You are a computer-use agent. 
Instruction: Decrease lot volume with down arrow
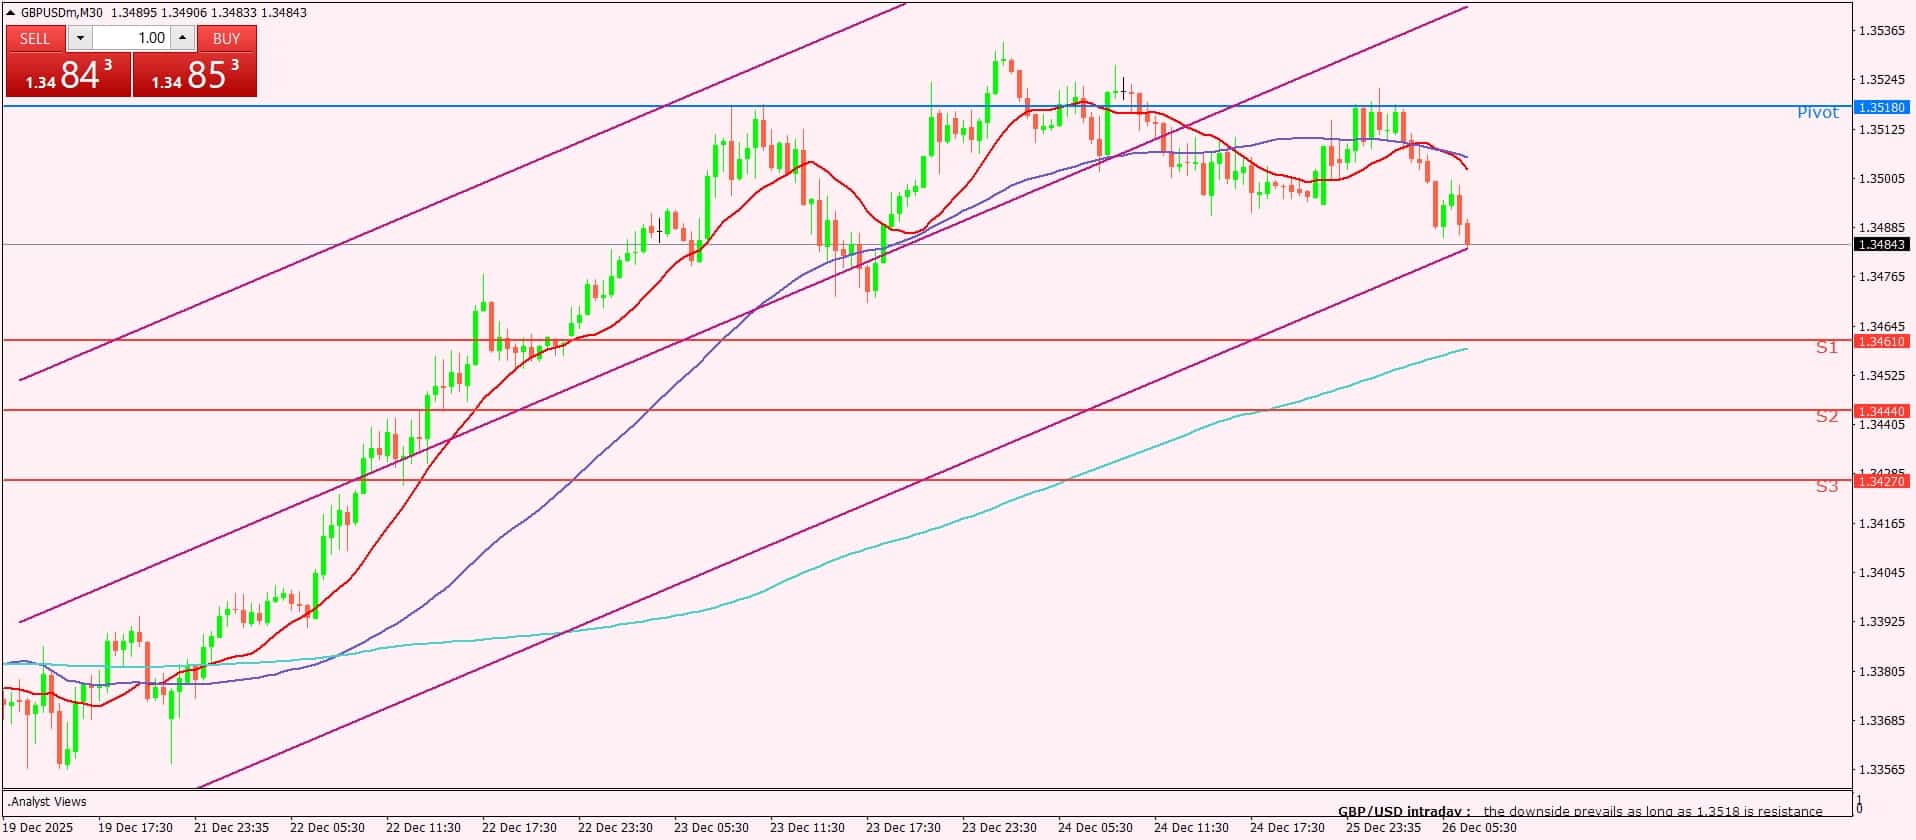[80, 38]
